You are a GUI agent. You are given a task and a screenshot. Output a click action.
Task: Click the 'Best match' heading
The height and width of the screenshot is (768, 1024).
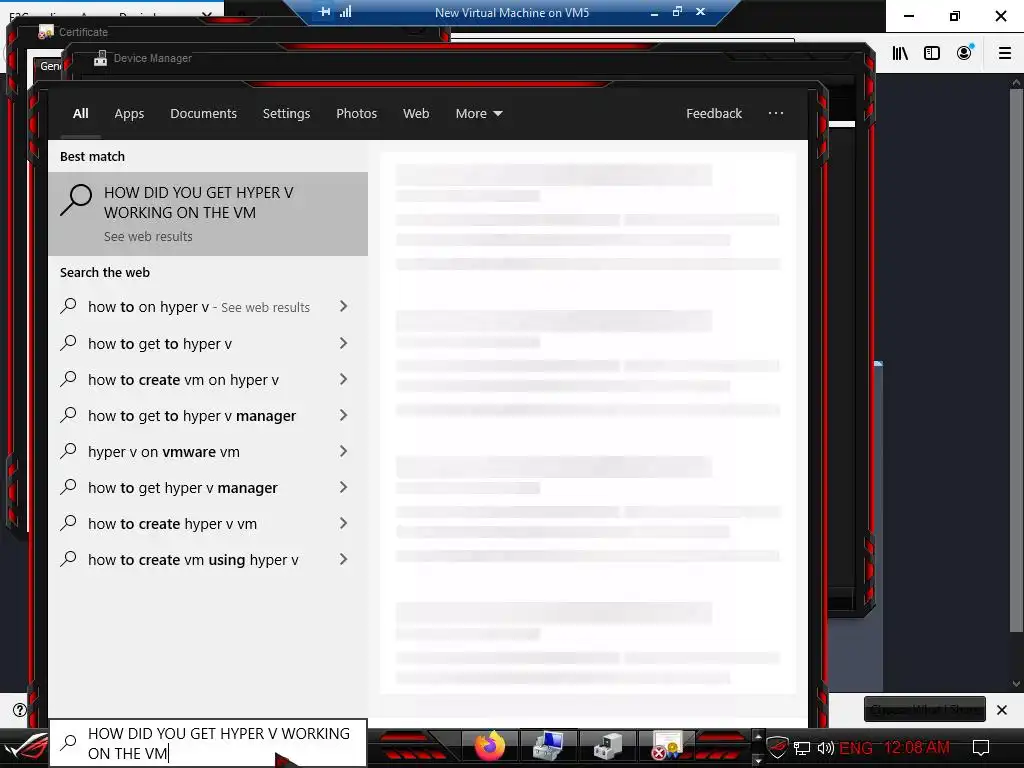pyautogui.click(x=92, y=157)
